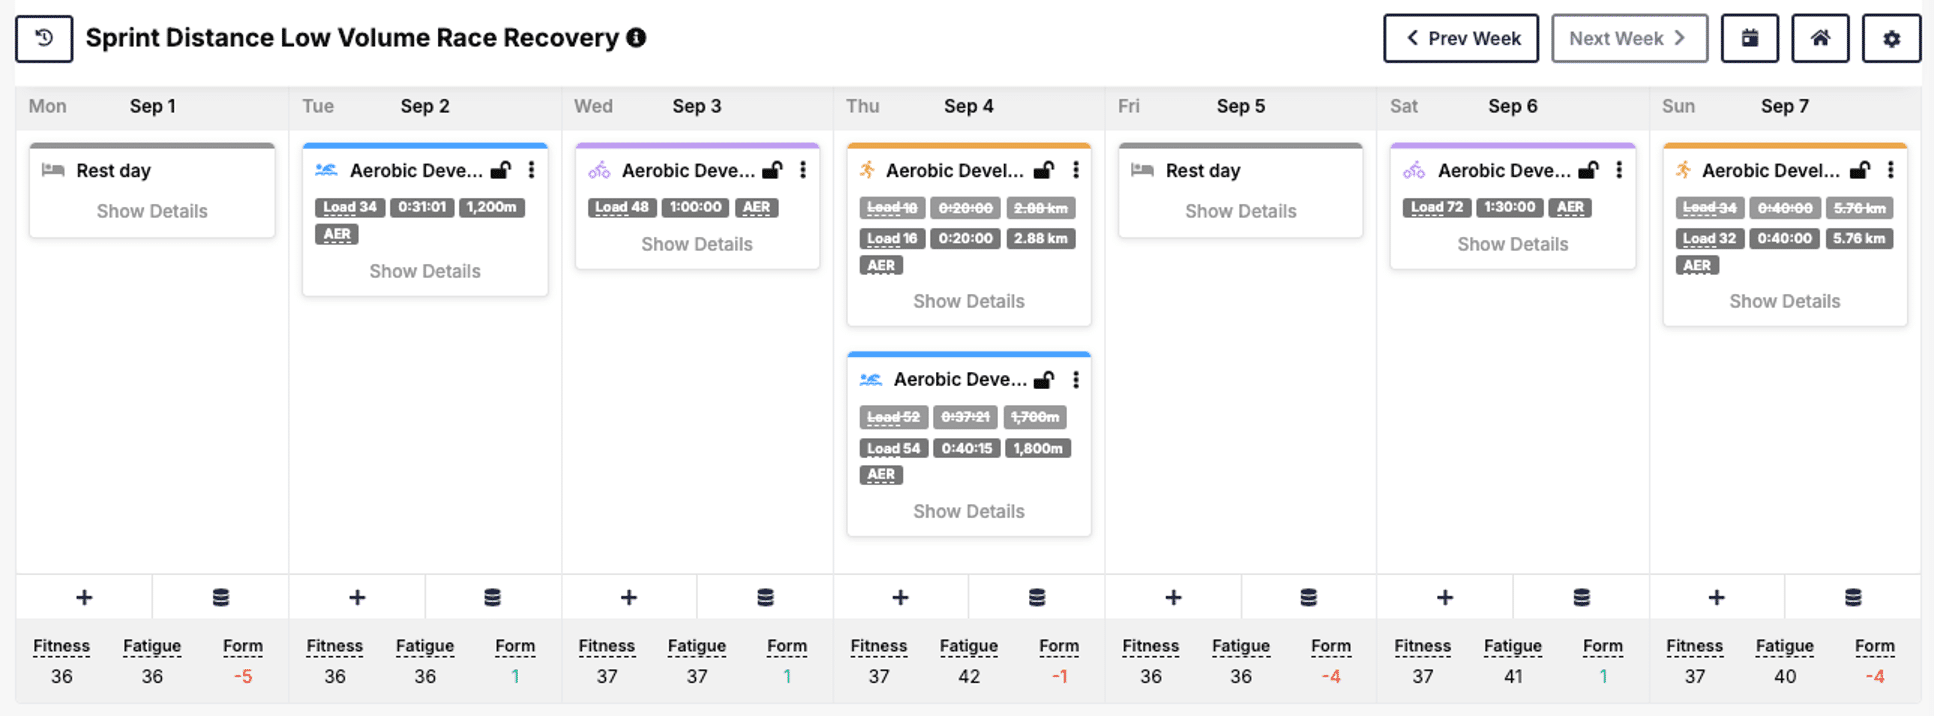Toggle the lock on Sunday run workout
Image resolution: width=1934 pixels, height=716 pixels.
(x=1860, y=170)
